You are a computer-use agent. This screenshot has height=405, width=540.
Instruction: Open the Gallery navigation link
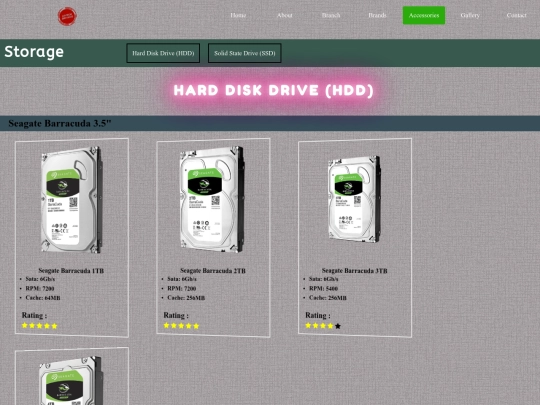point(470,15)
